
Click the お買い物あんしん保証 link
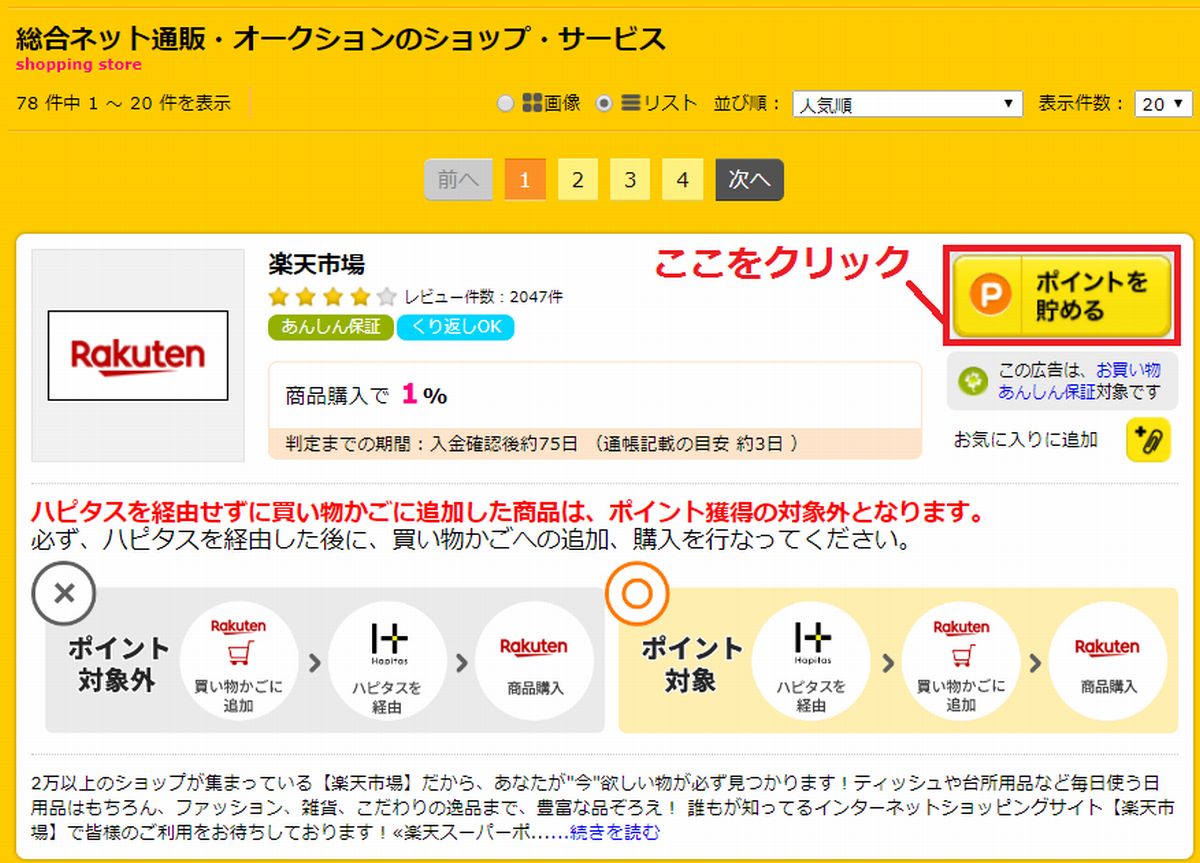(x=1079, y=381)
